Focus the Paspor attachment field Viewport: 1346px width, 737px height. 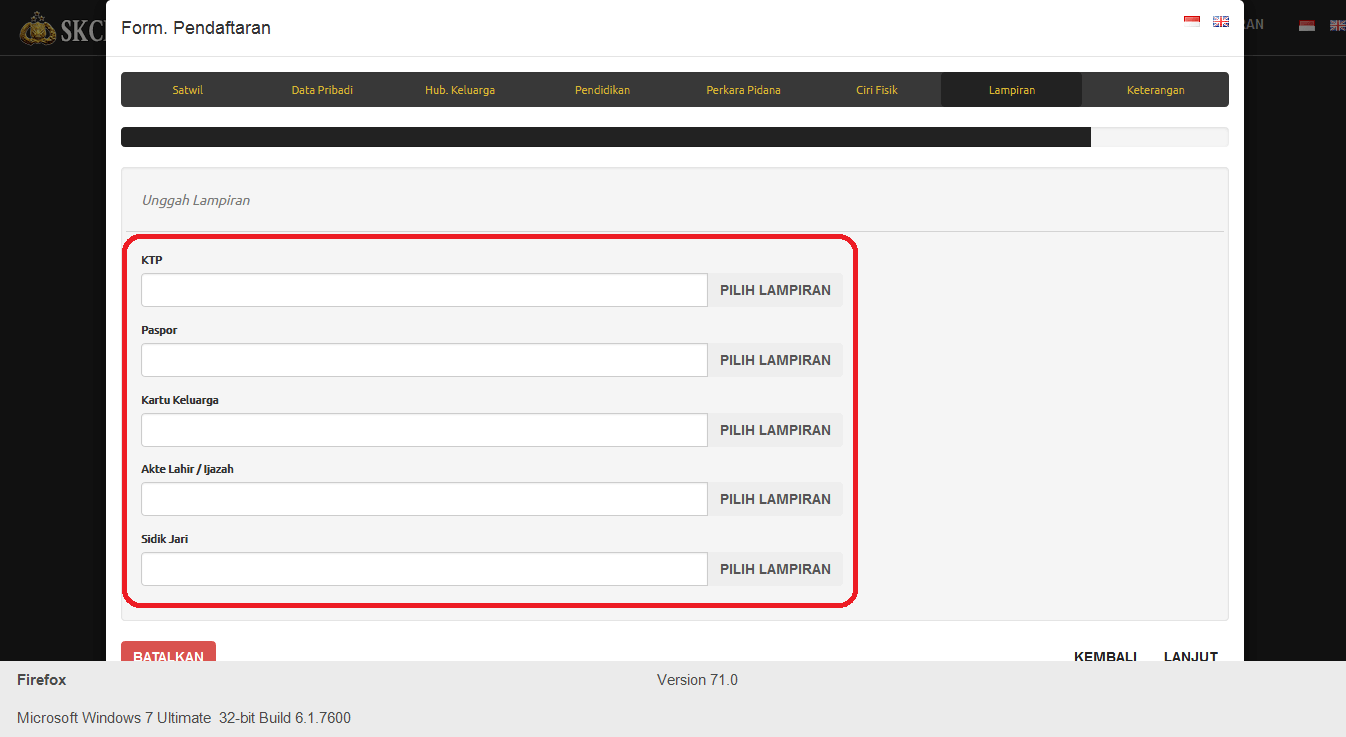tap(424, 360)
